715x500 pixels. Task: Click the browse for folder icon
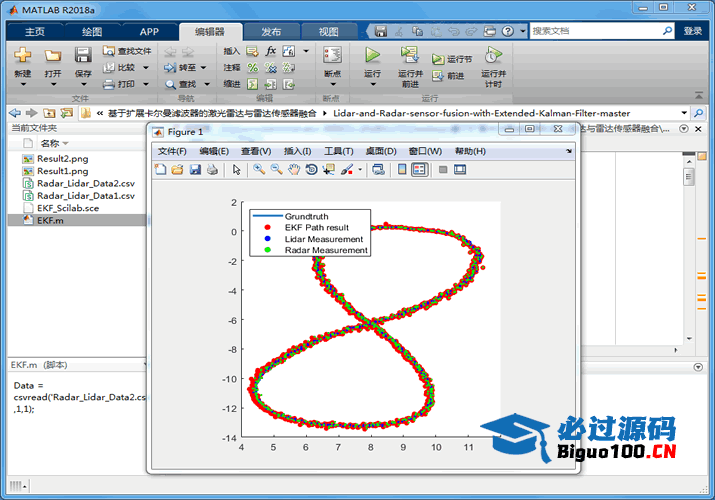[x=67, y=113]
